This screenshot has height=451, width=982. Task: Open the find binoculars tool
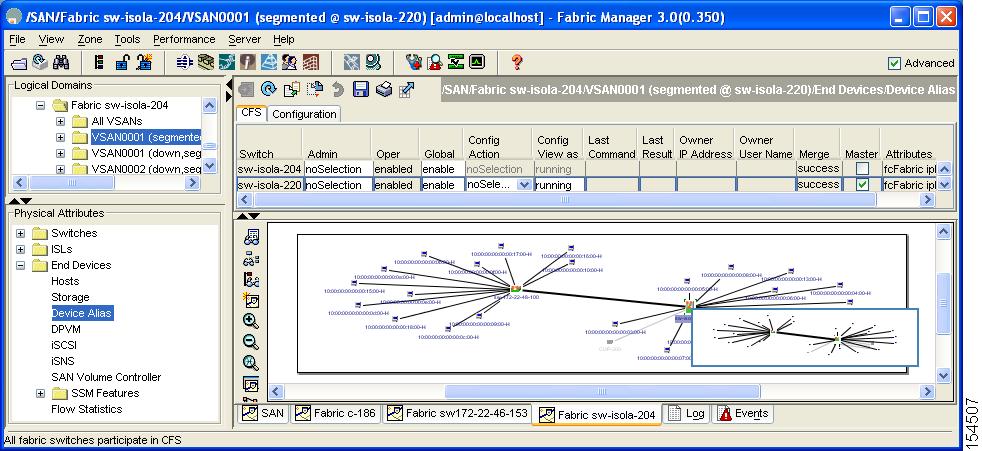coord(61,63)
